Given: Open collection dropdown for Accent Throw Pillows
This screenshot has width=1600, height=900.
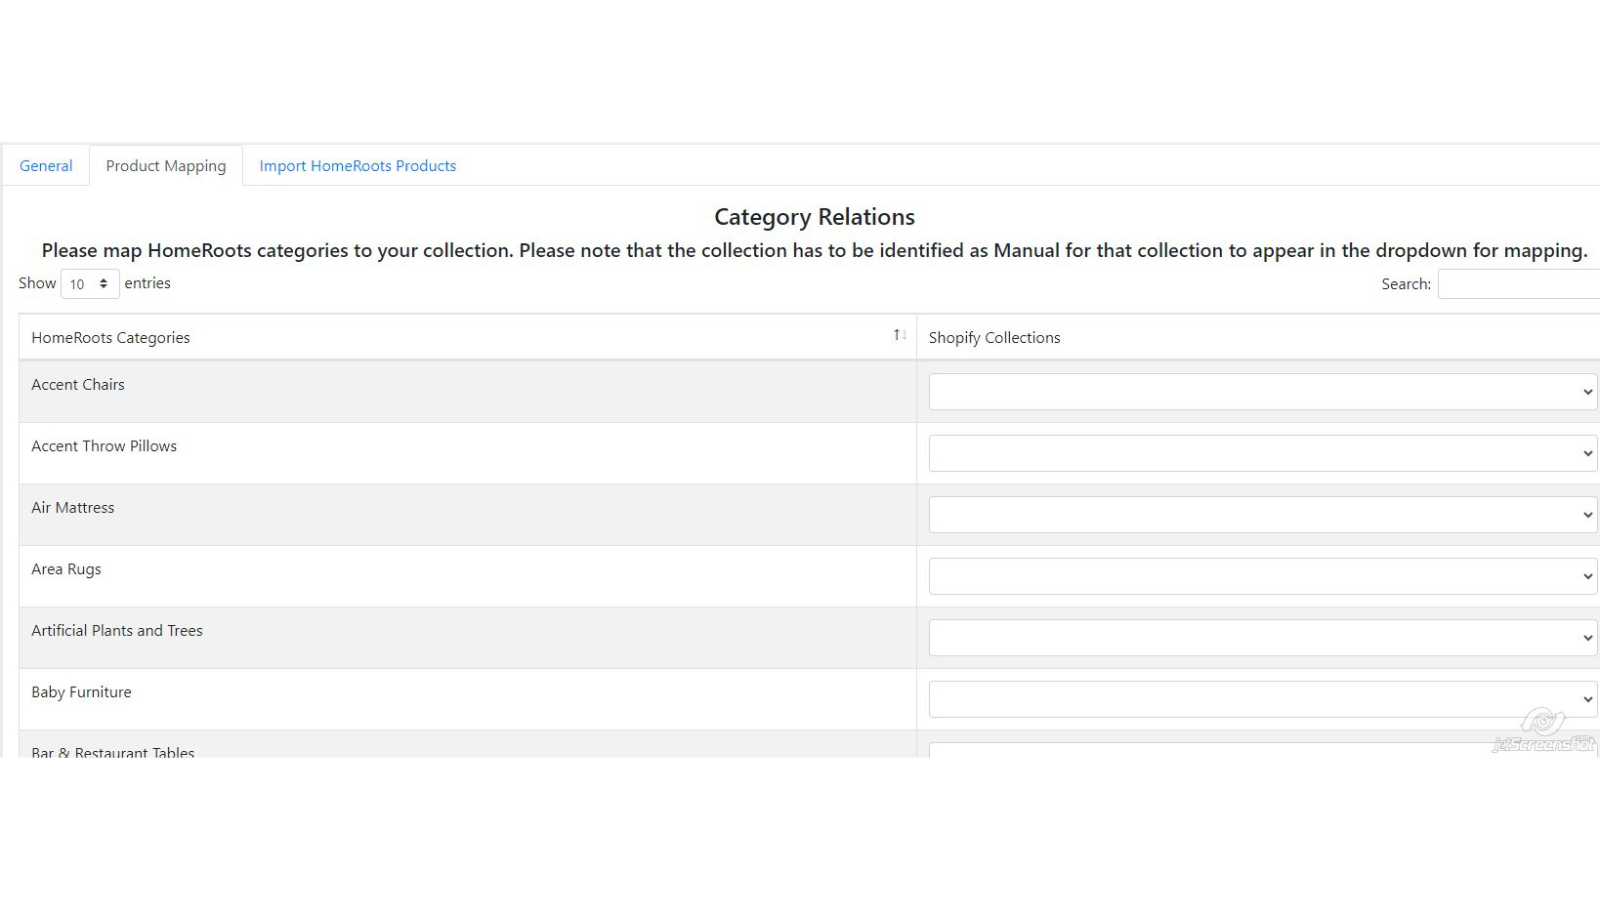Looking at the screenshot, I should [x=1263, y=453].
